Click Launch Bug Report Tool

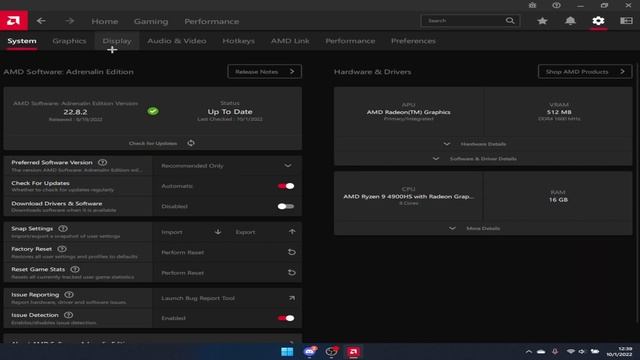pos(227,298)
